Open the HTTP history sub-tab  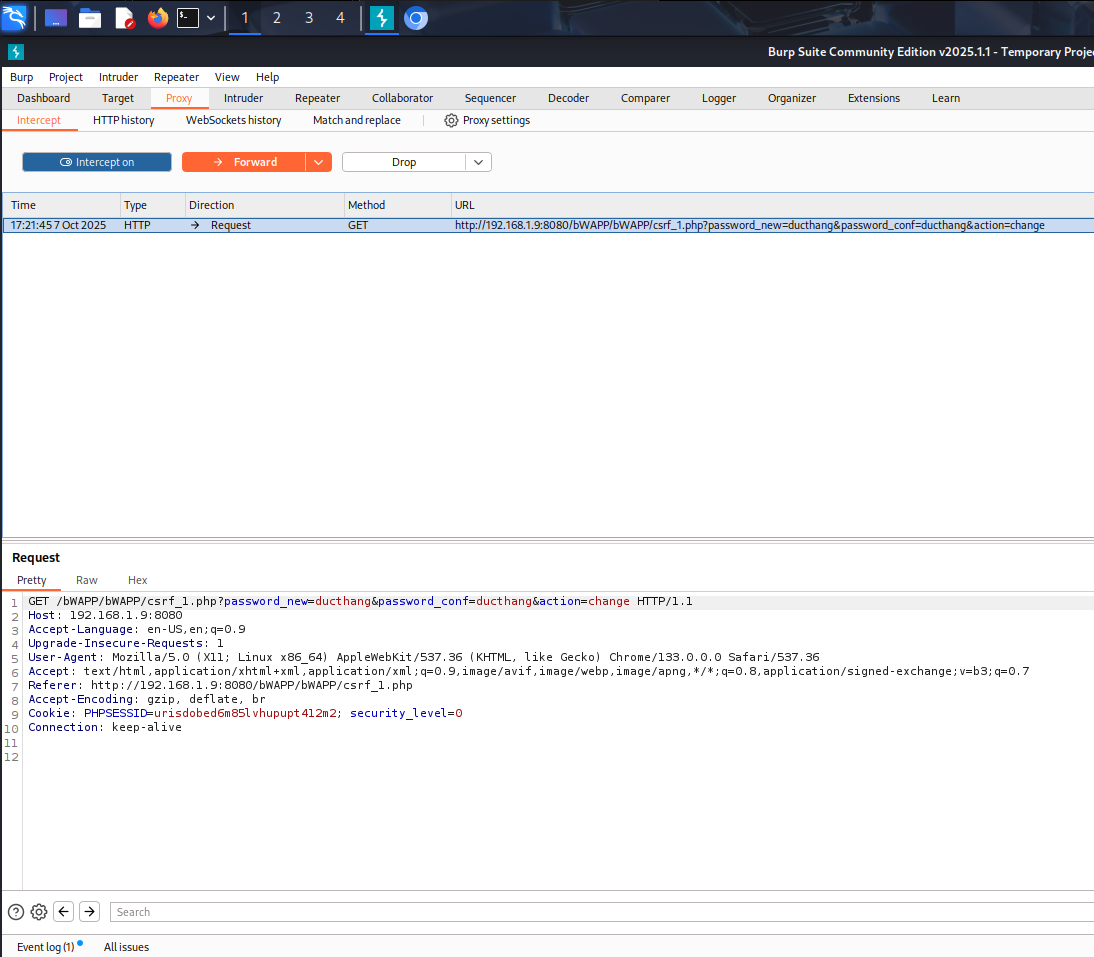point(124,120)
